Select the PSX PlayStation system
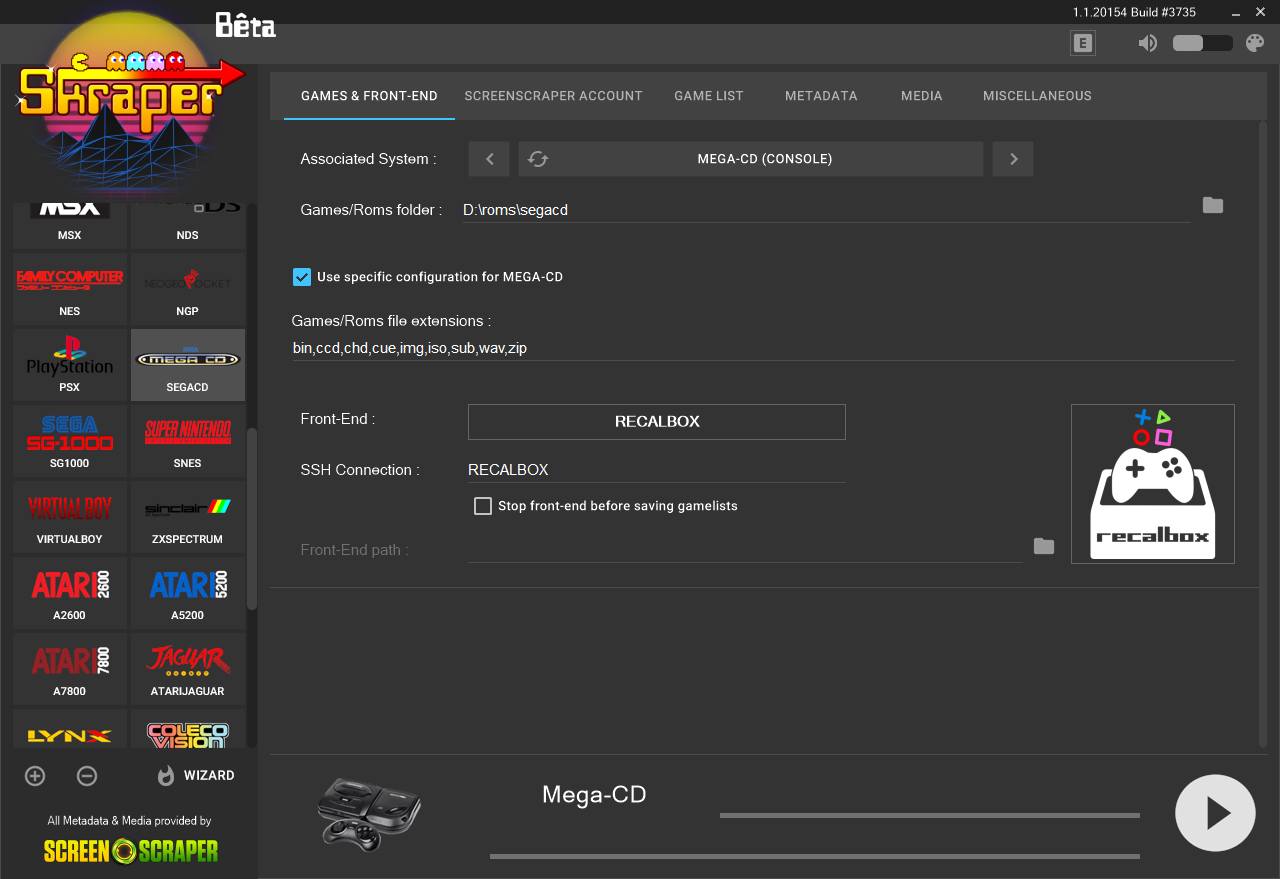The height and width of the screenshot is (879, 1280). coord(70,365)
